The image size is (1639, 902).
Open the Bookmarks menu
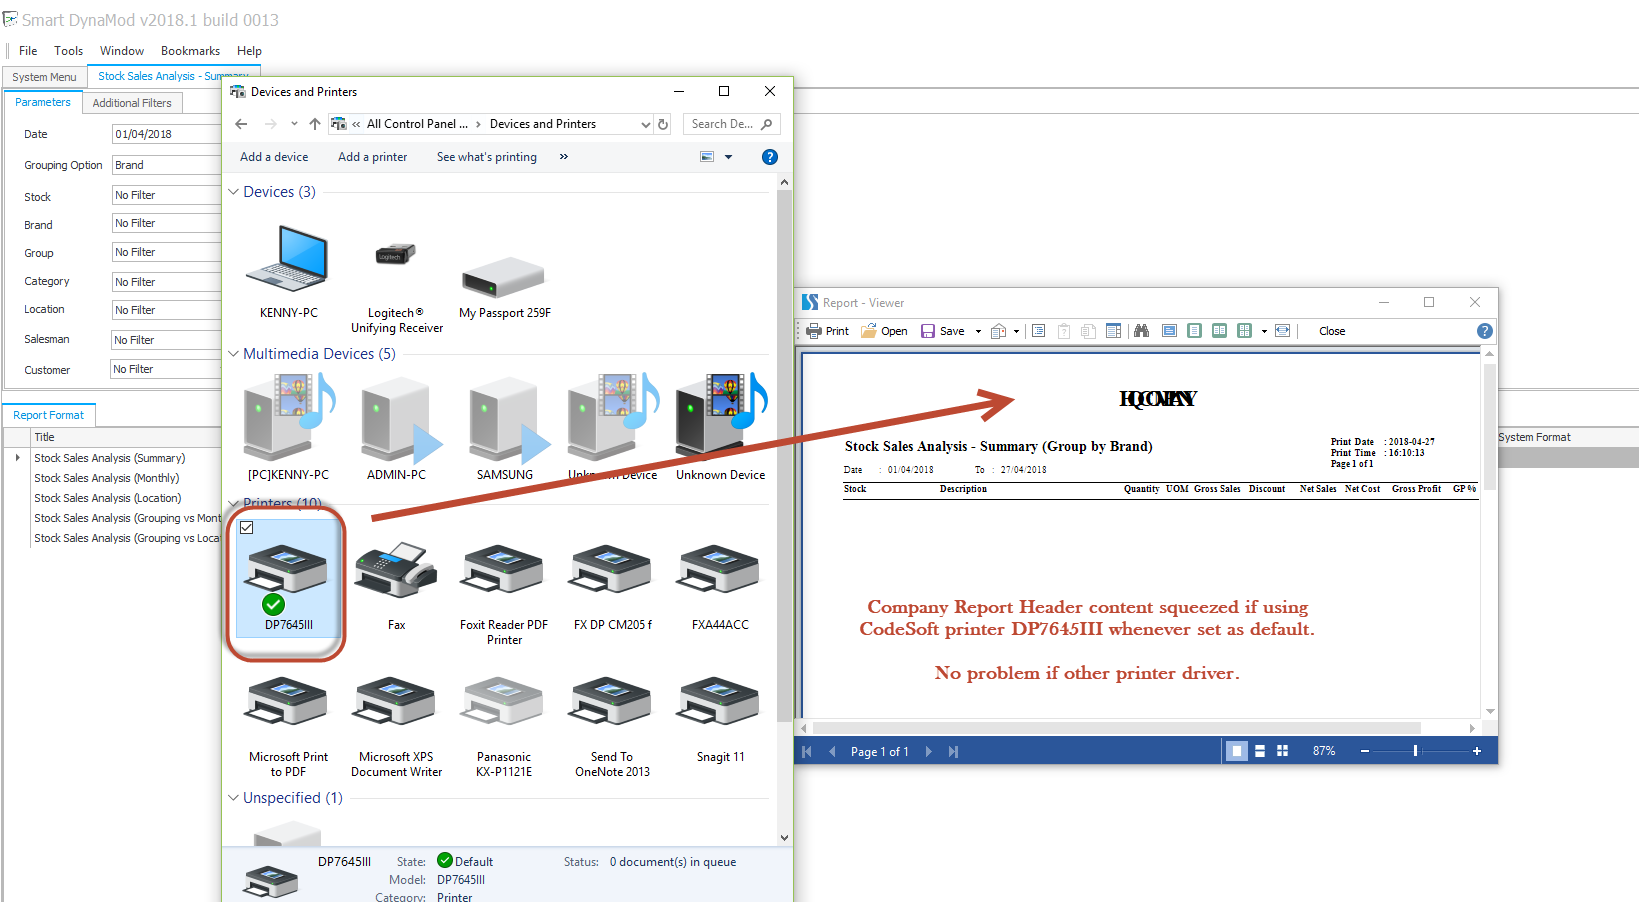coord(190,51)
